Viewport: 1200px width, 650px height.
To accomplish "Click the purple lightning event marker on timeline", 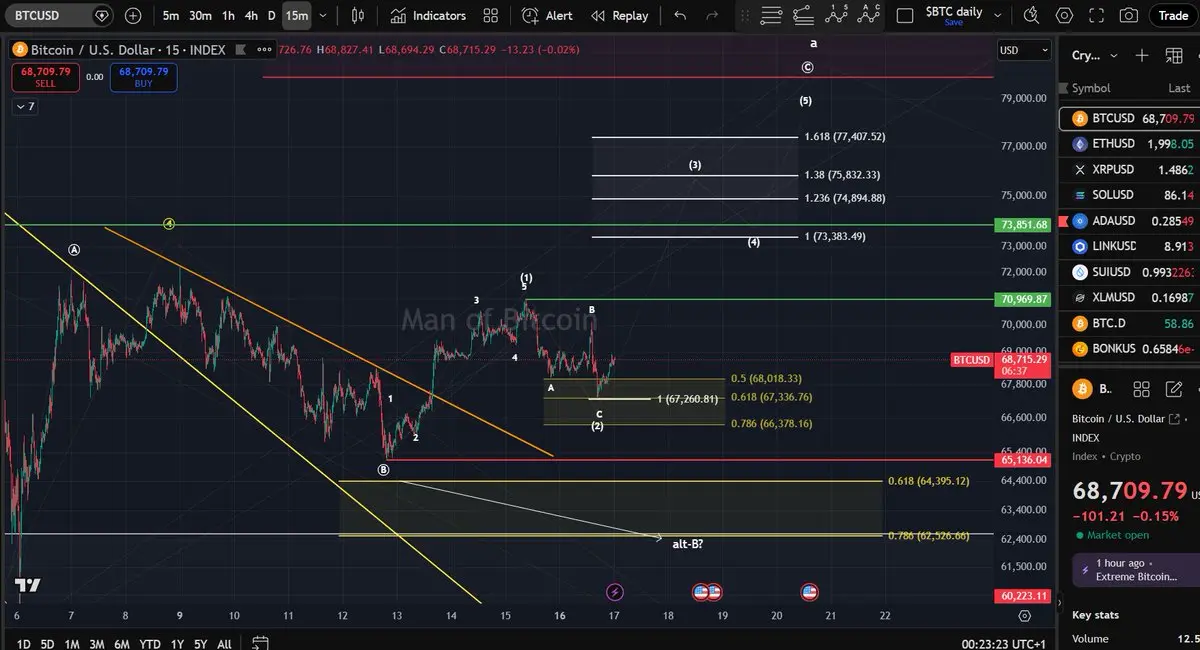I will 615,592.
